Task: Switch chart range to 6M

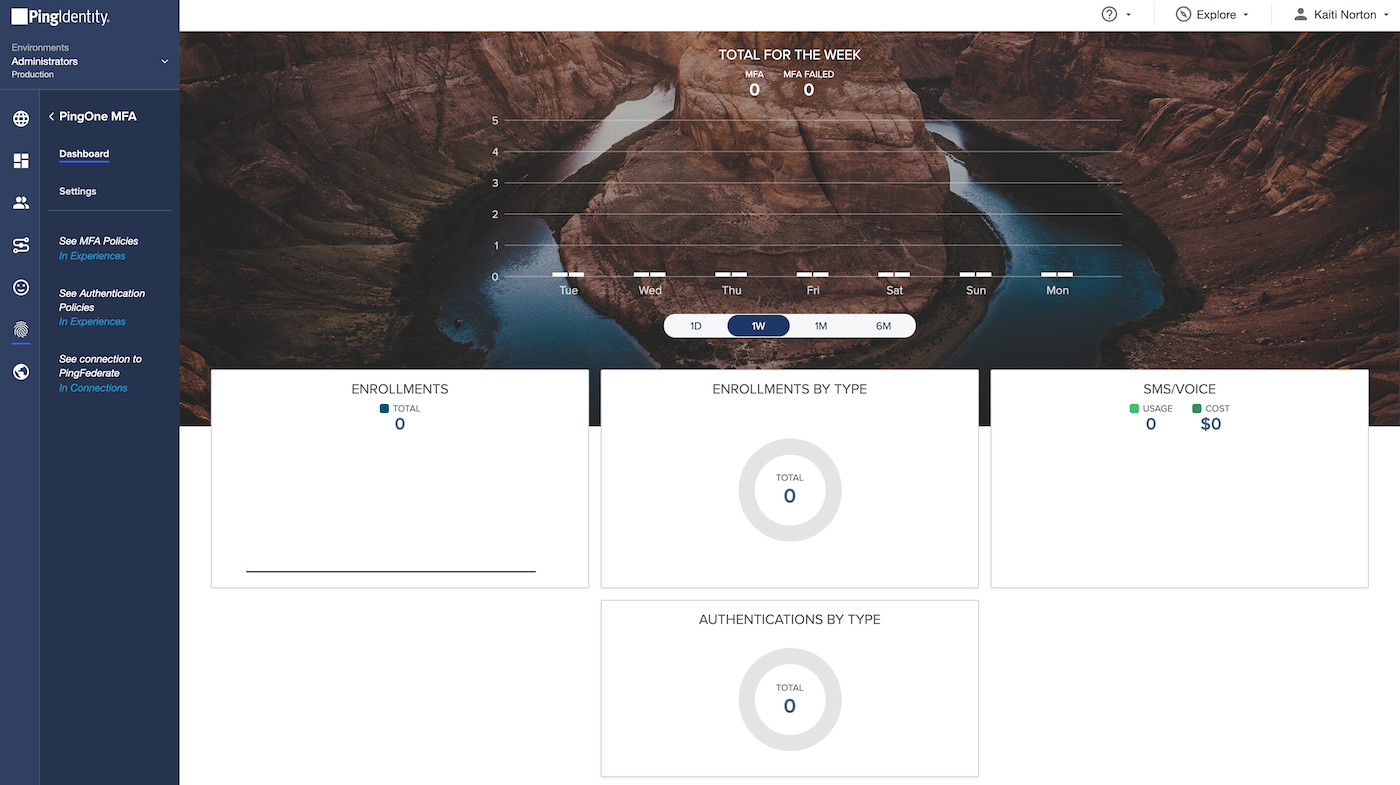Action: 882,325
